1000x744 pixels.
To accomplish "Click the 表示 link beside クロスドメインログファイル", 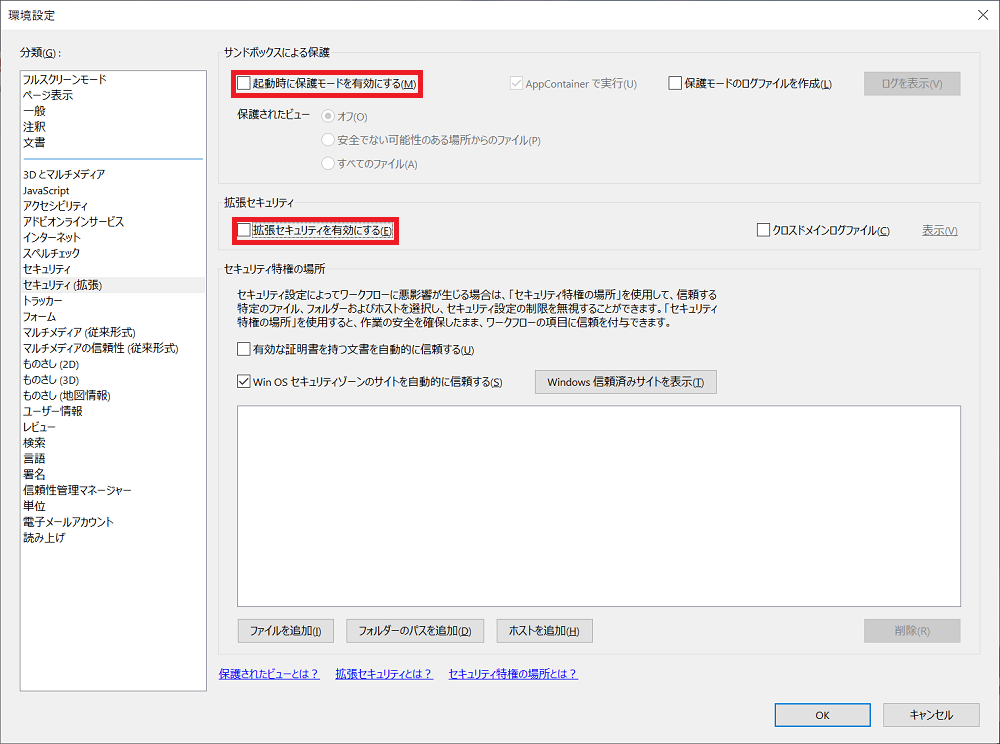I will (x=939, y=230).
